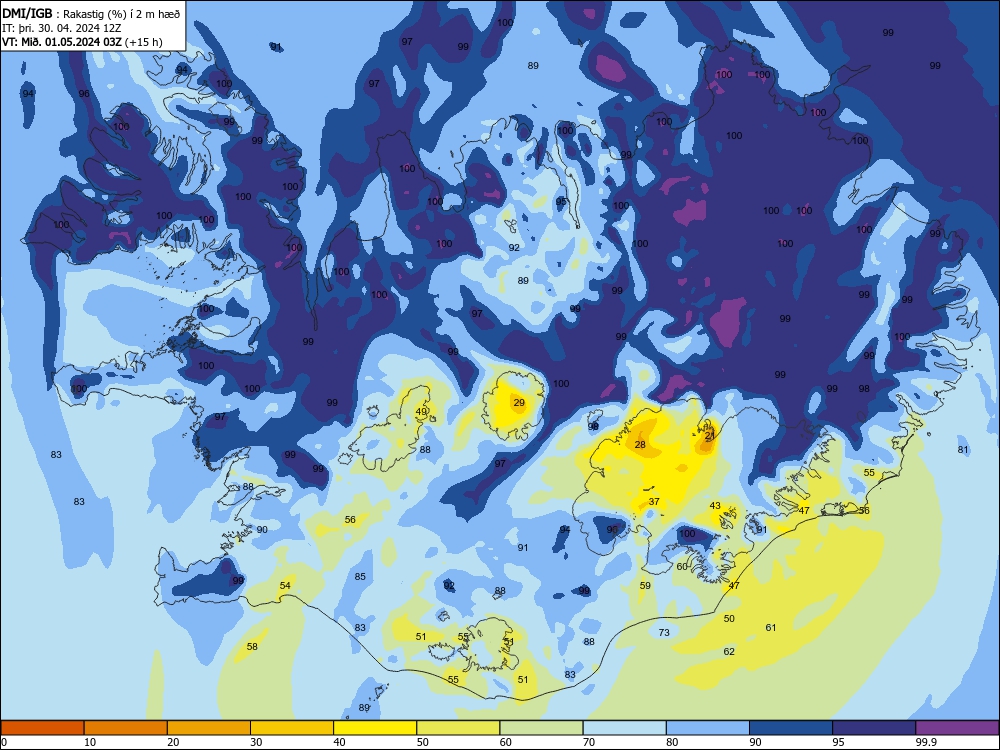Click the medium blue 90–95 legend swatch
The height and width of the screenshot is (750, 1000).
coord(791,728)
